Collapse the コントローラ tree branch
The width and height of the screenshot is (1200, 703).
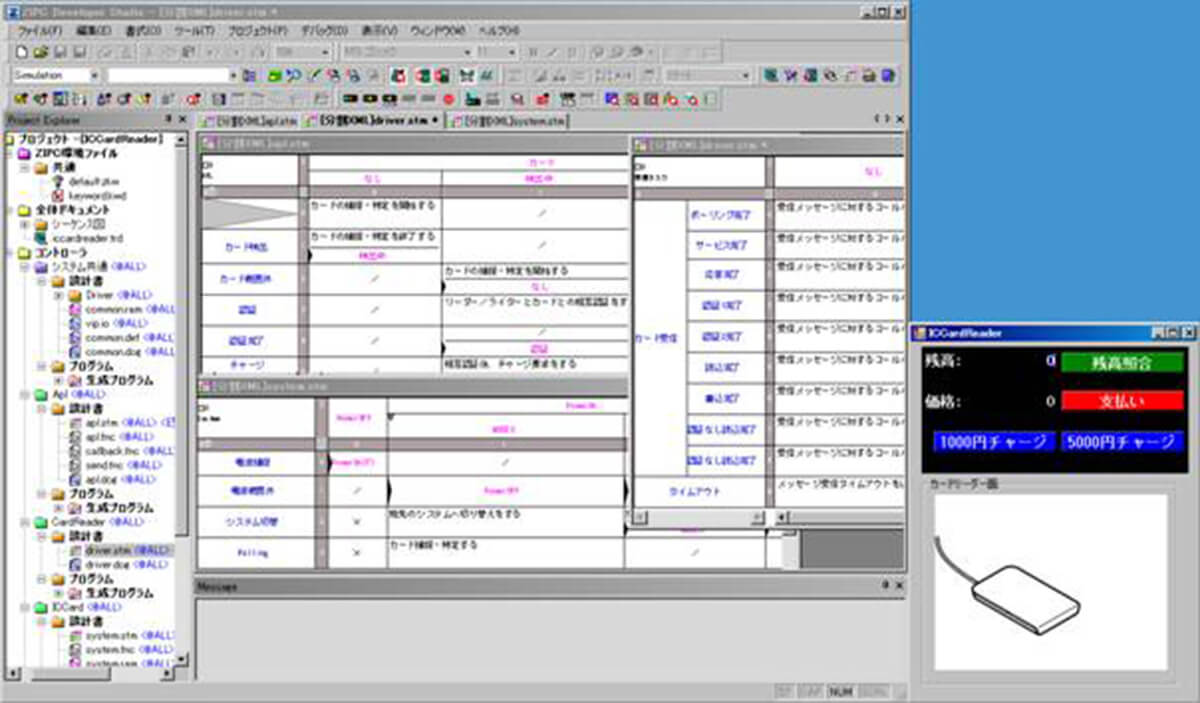[10, 252]
